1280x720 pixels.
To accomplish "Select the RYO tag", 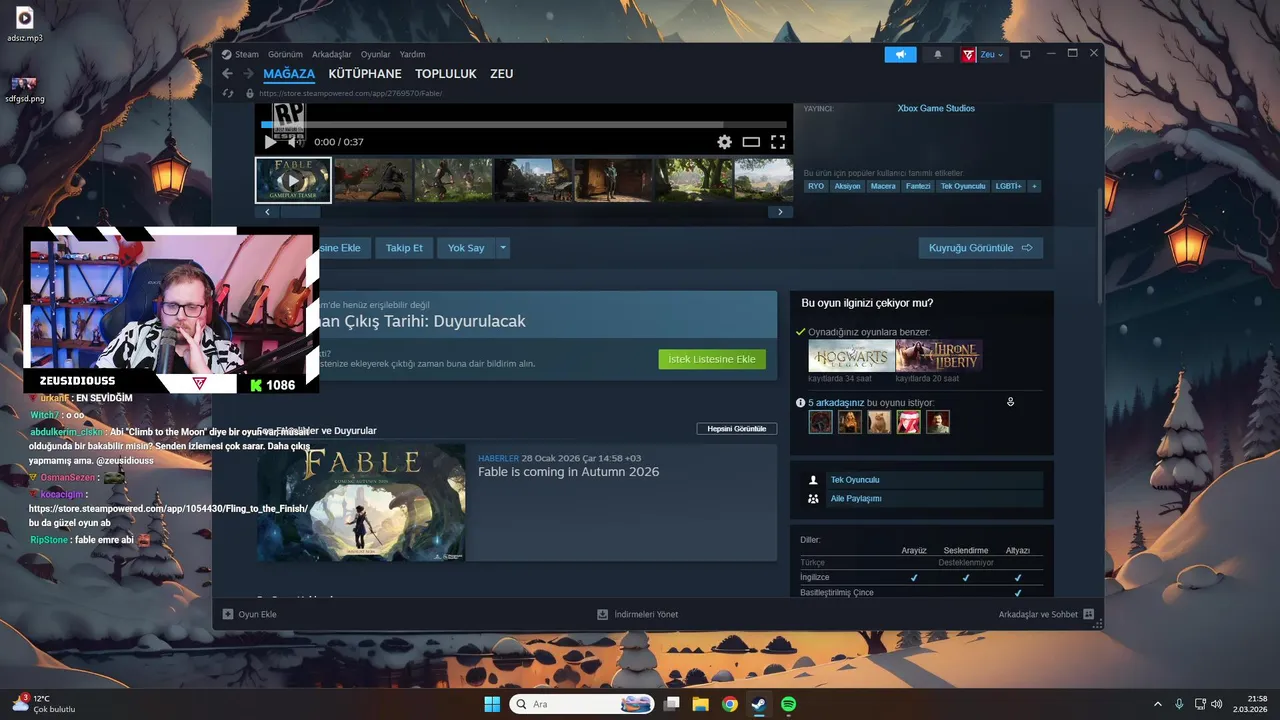I will pyautogui.click(x=816, y=186).
